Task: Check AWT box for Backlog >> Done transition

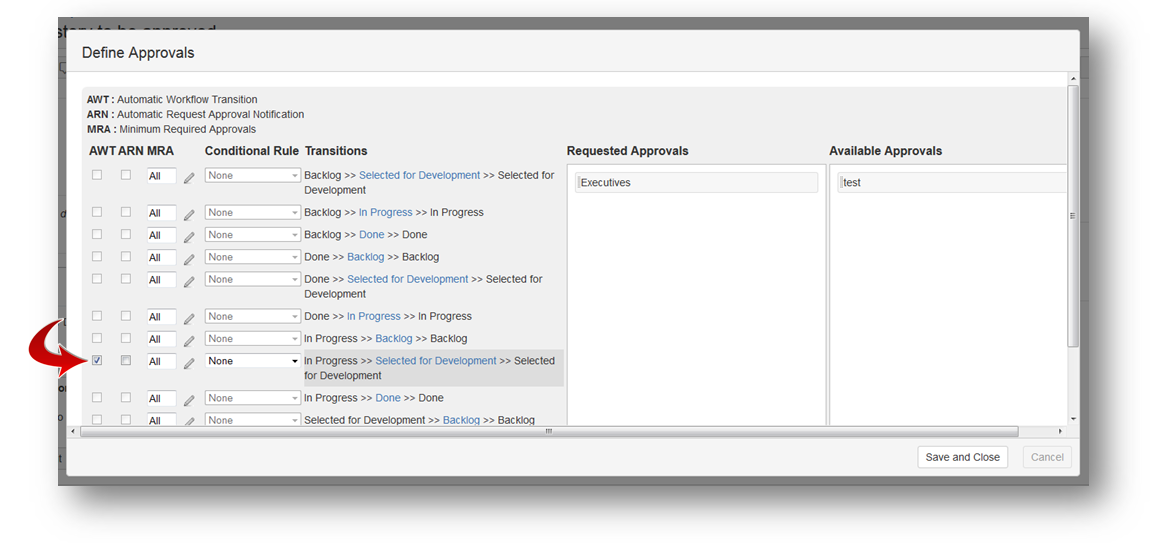Action: click(x=97, y=234)
